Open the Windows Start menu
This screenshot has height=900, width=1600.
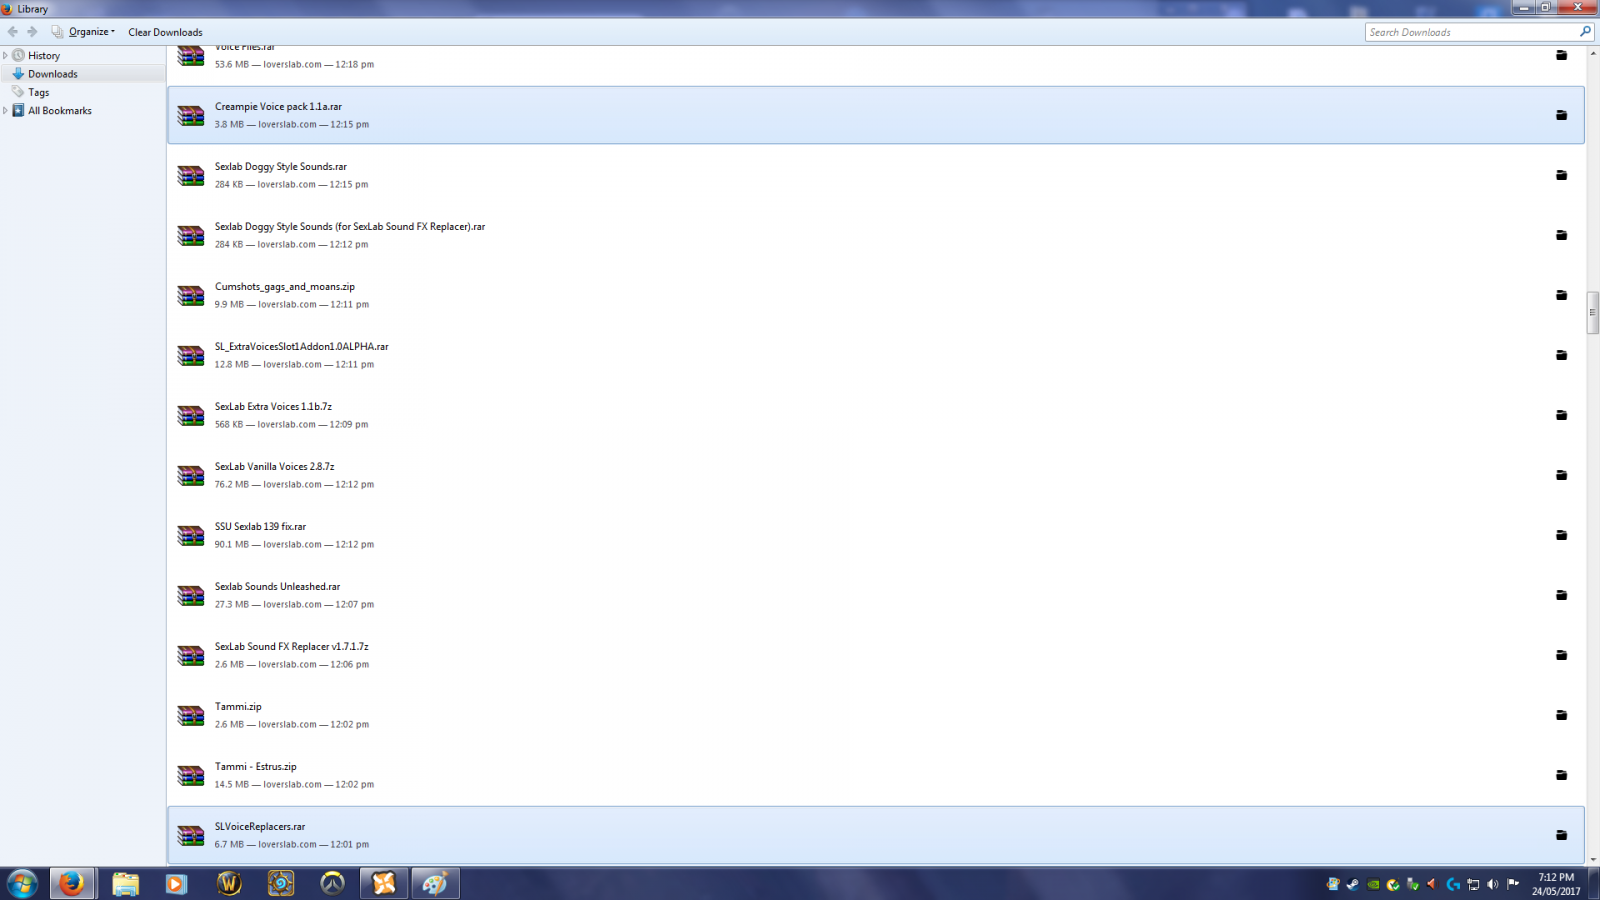coord(22,883)
